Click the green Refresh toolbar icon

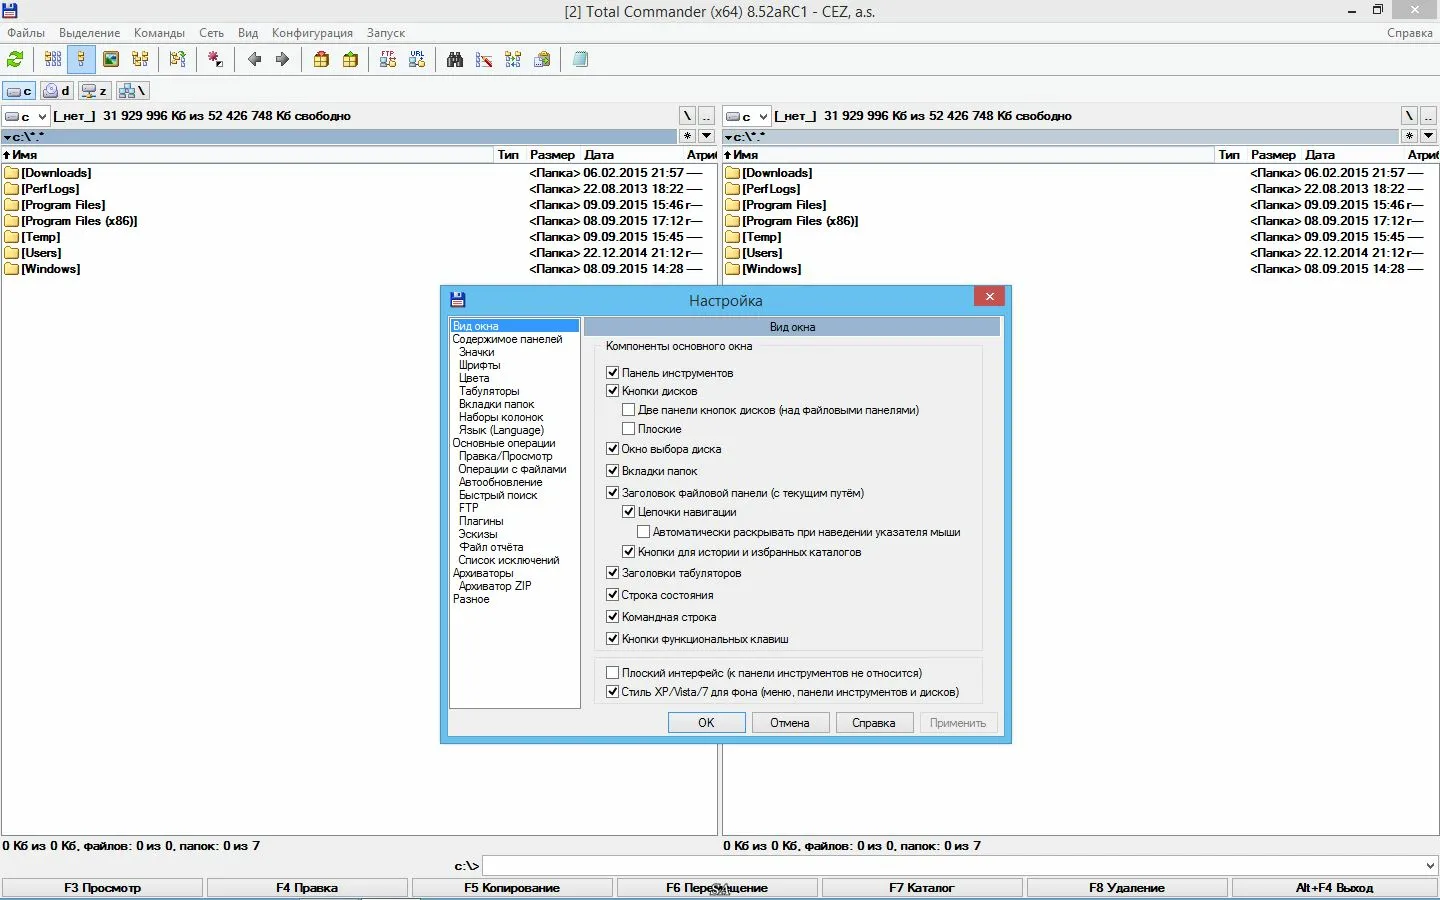point(15,60)
